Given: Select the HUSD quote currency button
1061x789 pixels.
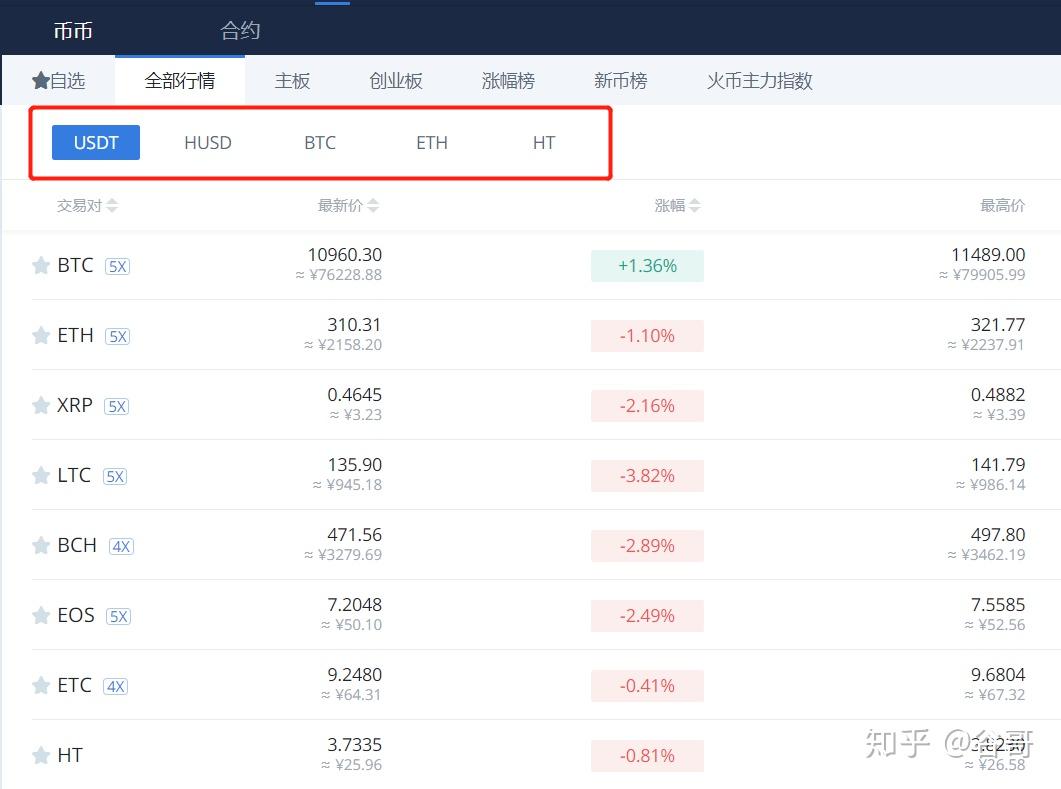Looking at the screenshot, I should coord(207,142).
